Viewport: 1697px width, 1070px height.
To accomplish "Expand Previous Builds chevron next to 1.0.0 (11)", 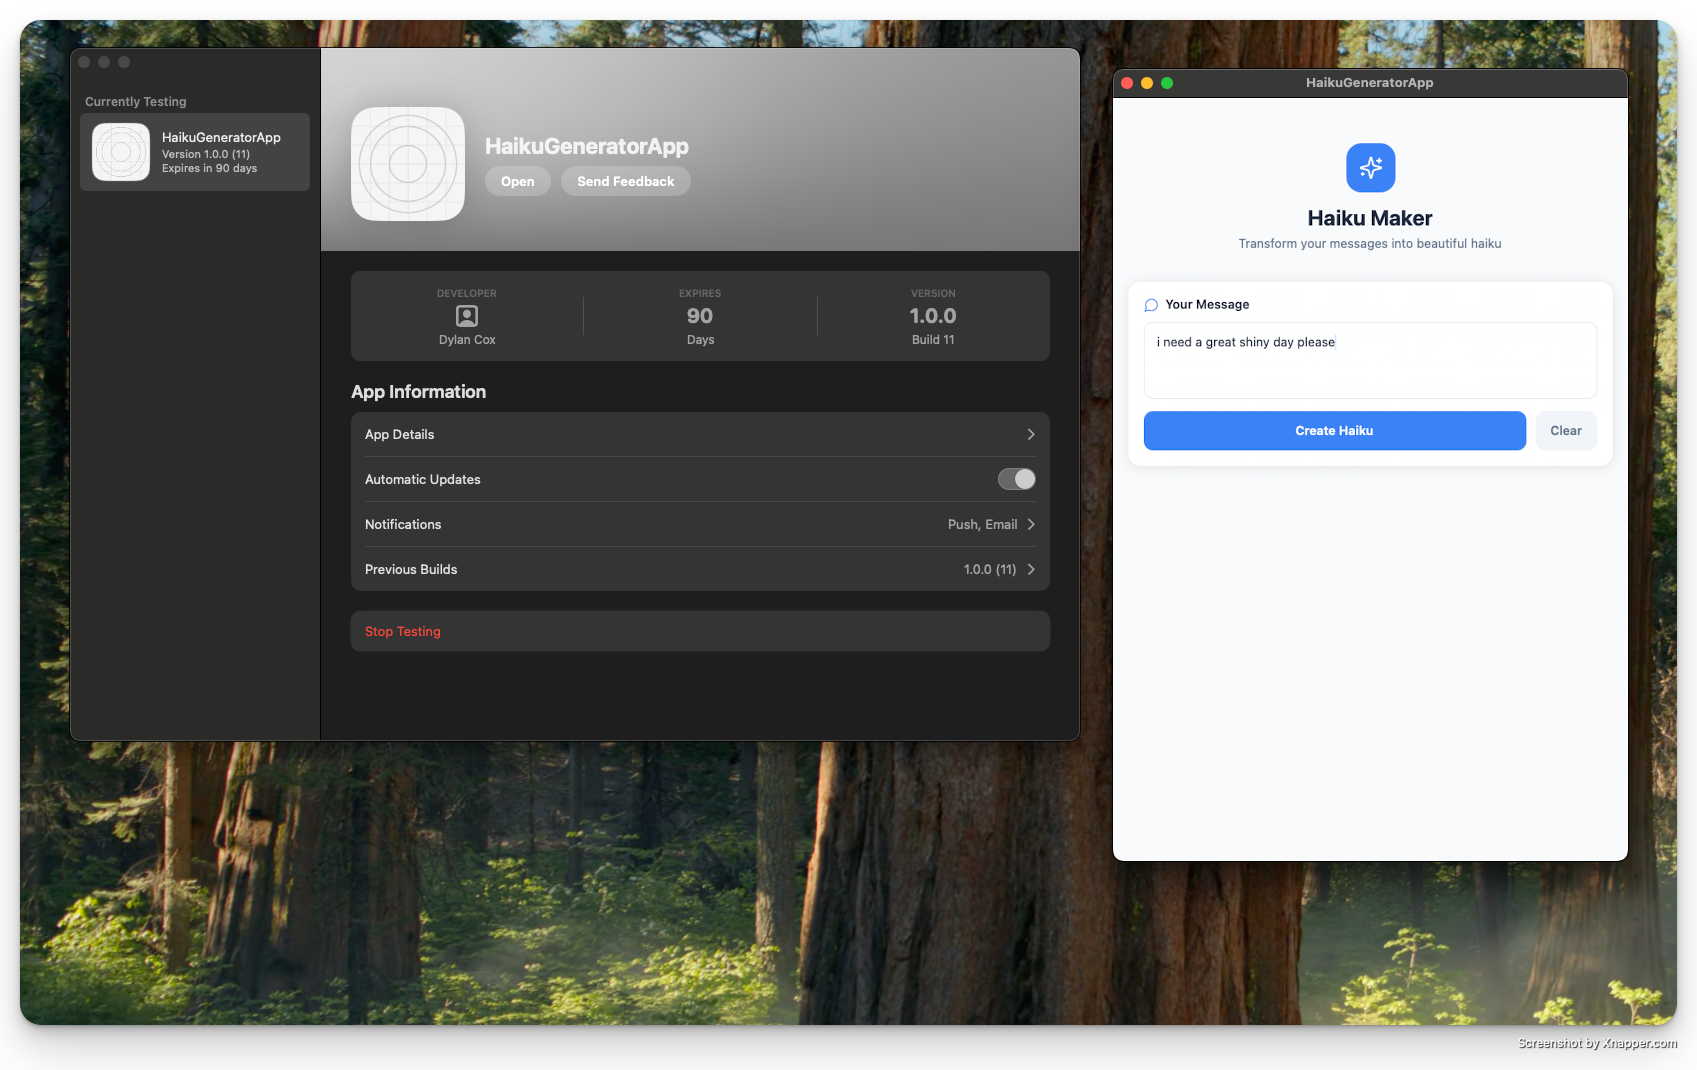I will pos(1031,569).
